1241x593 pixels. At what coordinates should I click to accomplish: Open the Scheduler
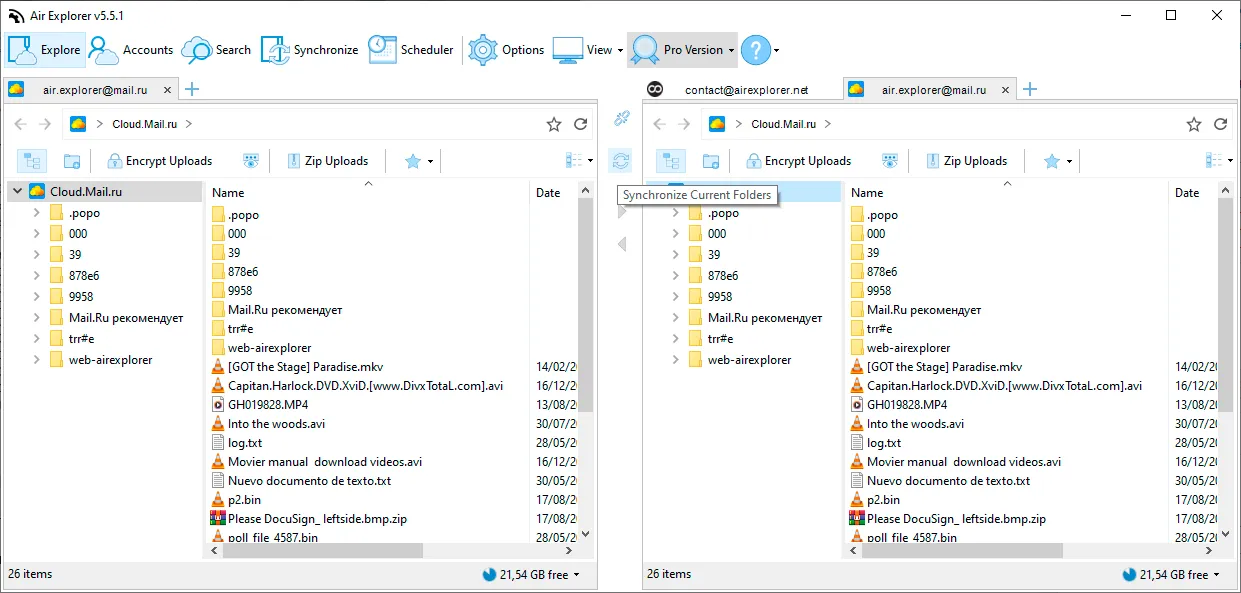410,50
